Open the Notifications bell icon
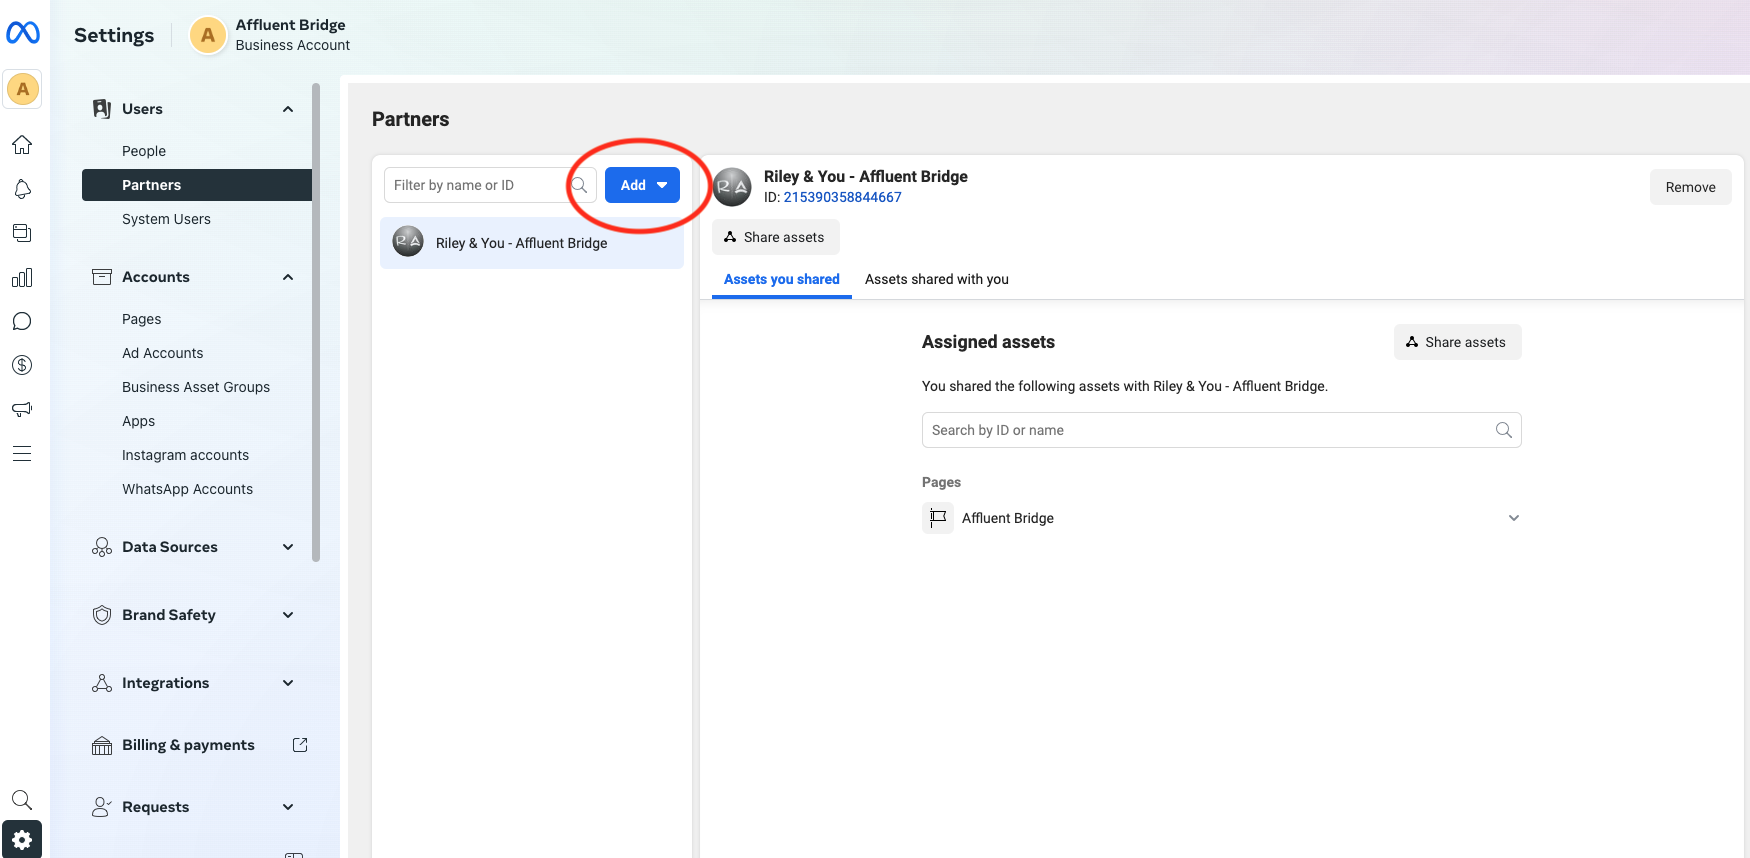Screen dimensions: 1750x858 pos(22,189)
